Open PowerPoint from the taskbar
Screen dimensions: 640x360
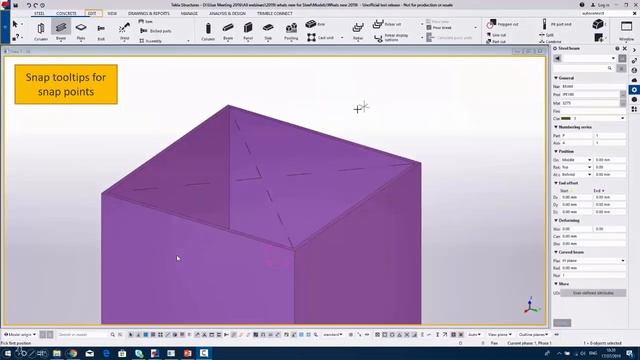(x=187, y=353)
